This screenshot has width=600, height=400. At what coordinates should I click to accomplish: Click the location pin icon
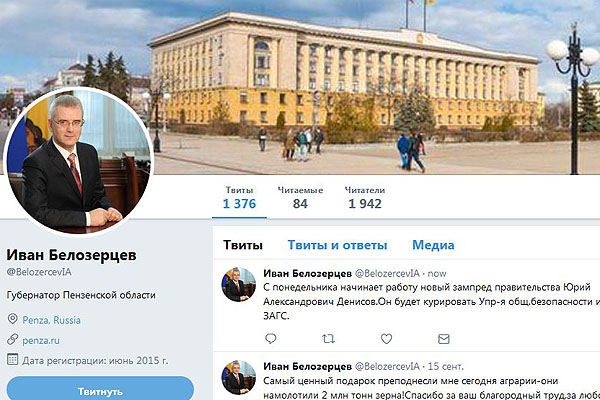click(13, 318)
